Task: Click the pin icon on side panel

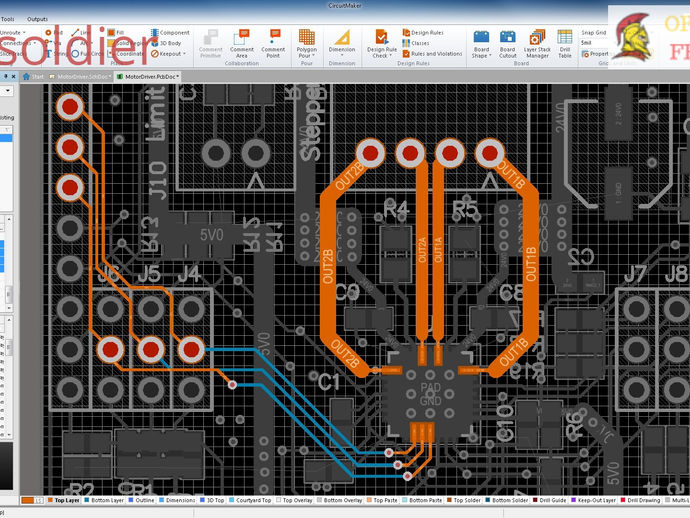Action: tap(5, 77)
